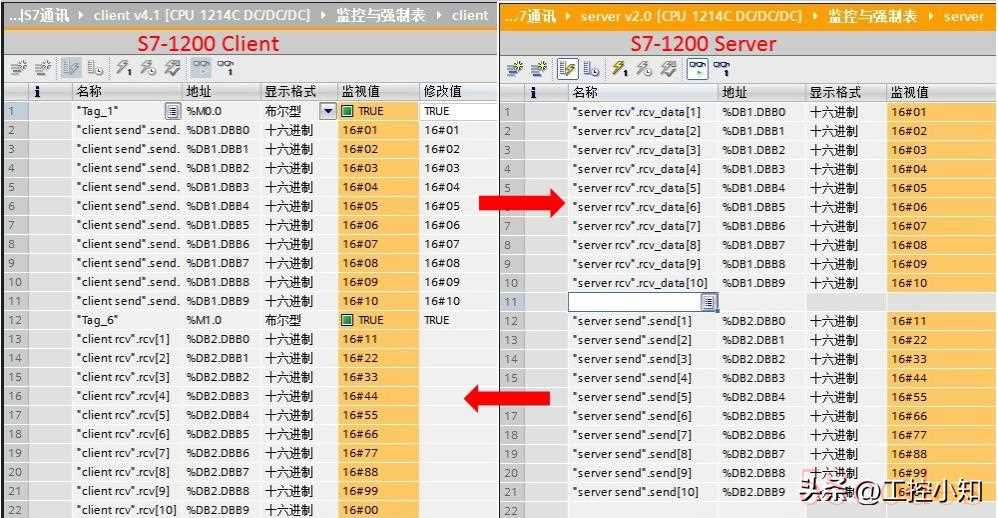The height and width of the screenshot is (518, 998).
Task: Select 布尔型 display format in Tag_6 row
Action: 299,320
